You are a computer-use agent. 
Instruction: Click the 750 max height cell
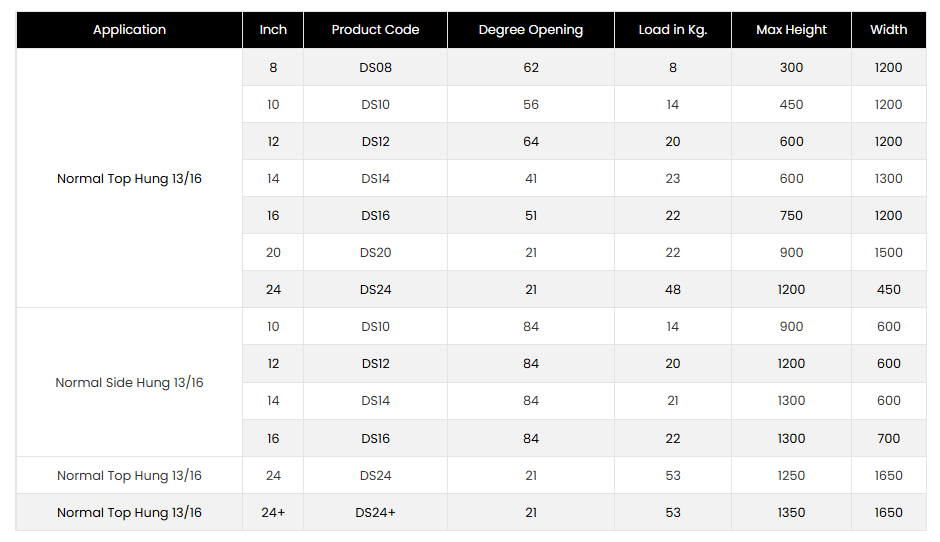(791, 216)
